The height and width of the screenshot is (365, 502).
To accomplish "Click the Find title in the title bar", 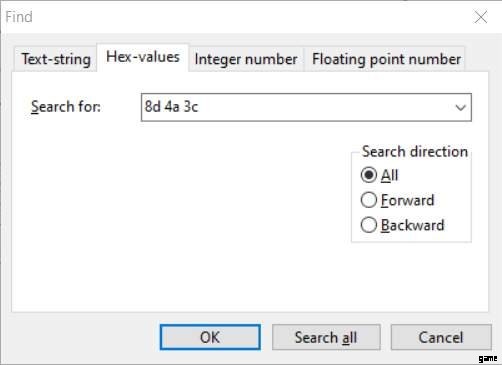I will [19, 17].
